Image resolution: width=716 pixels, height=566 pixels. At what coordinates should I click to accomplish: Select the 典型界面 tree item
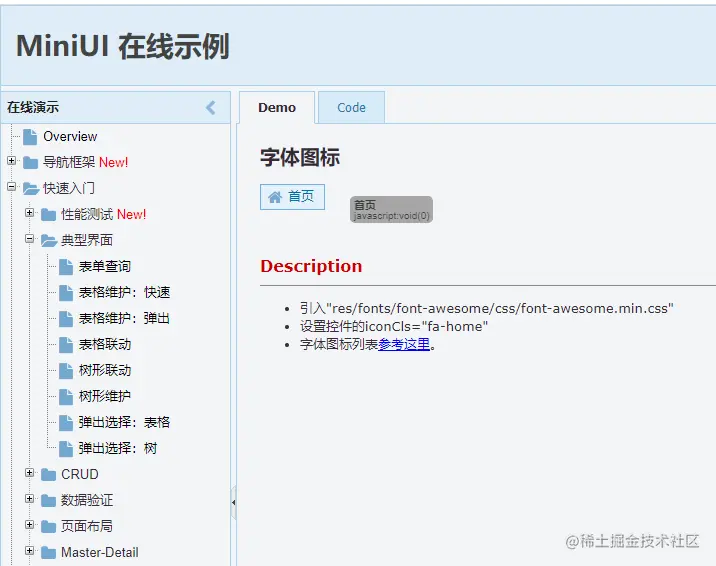[87, 241]
